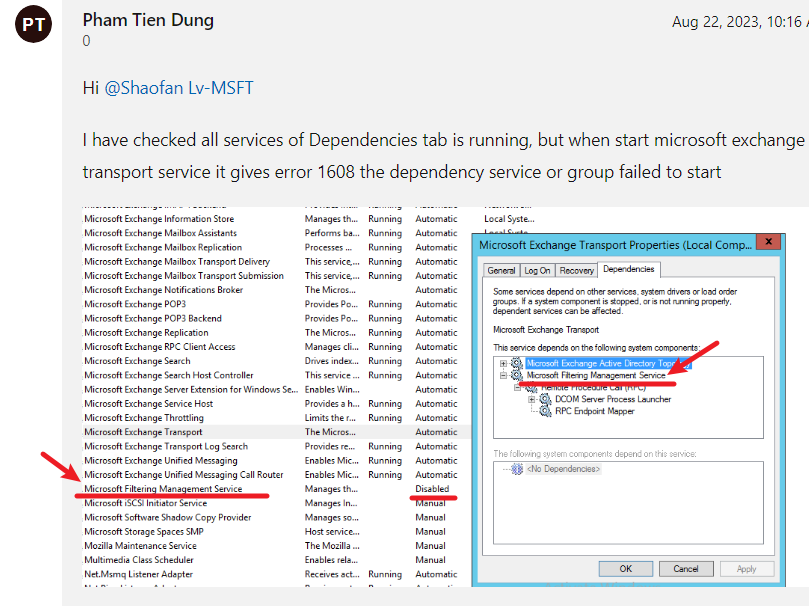The width and height of the screenshot is (809, 606).
Task: Switch to the General tab
Action: coord(501,270)
